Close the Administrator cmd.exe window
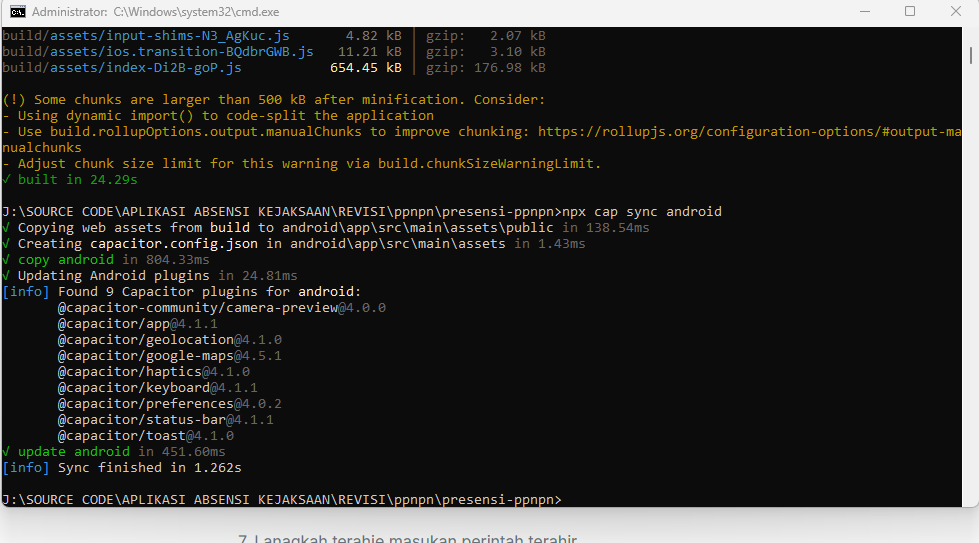The height and width of the screenshot is (543, 979). [x=954, y=12]
